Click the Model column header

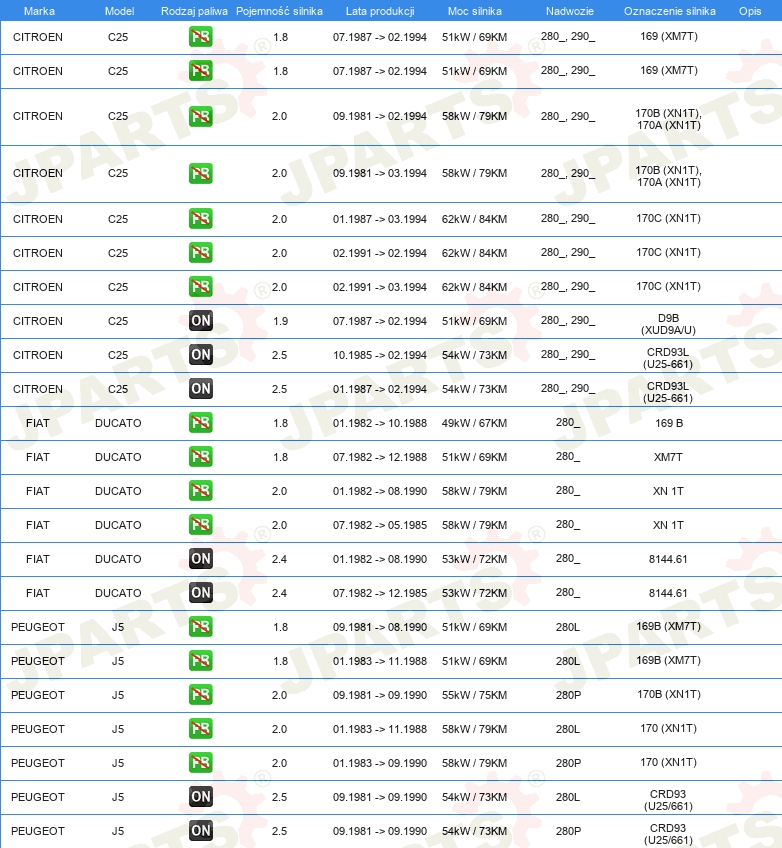point(120,11)
